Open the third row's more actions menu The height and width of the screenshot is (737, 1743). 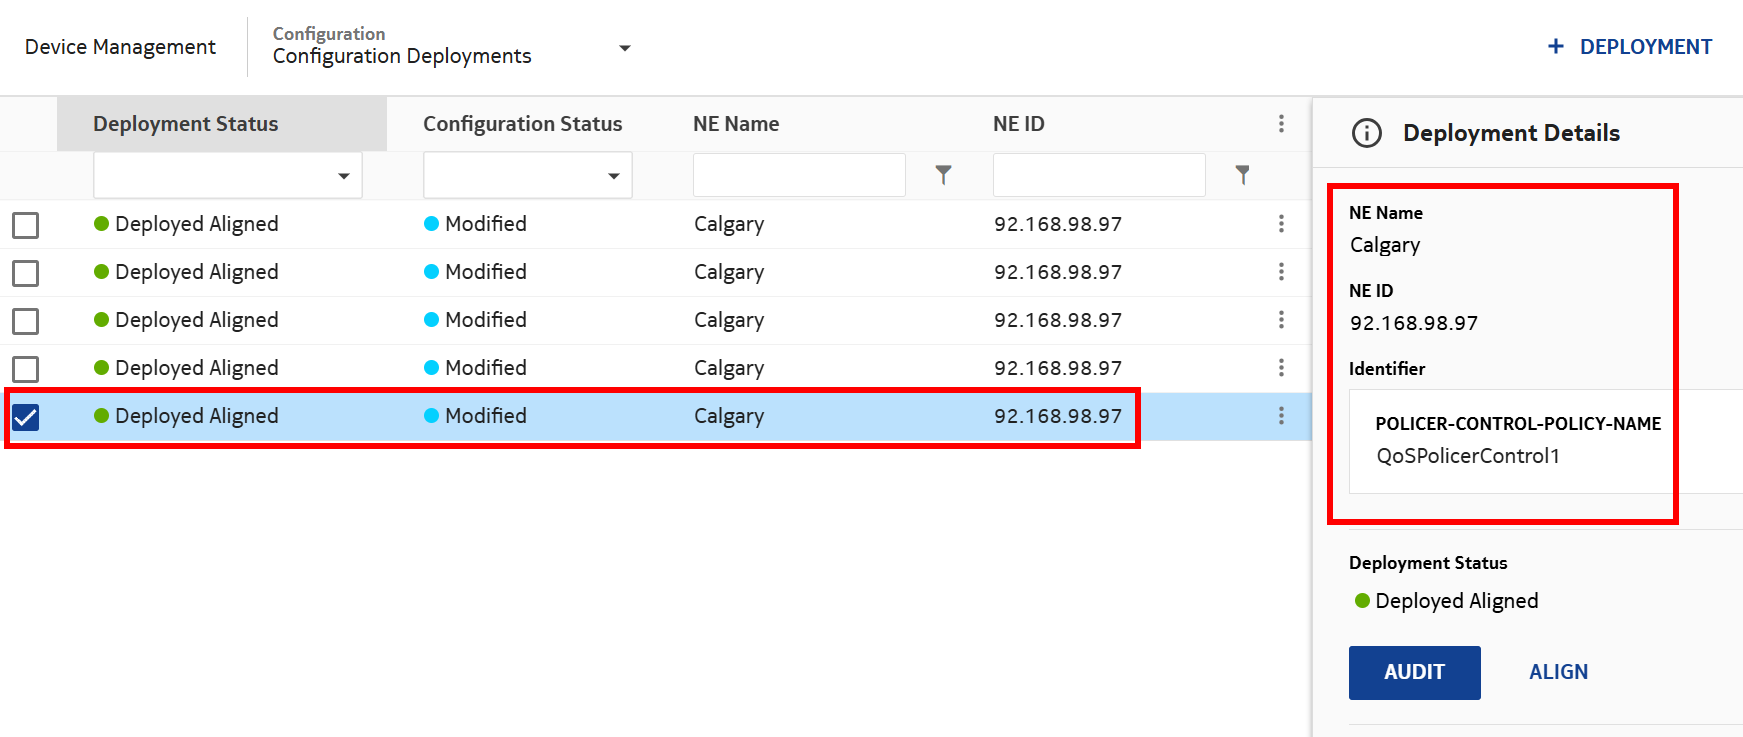[1281, 320]
